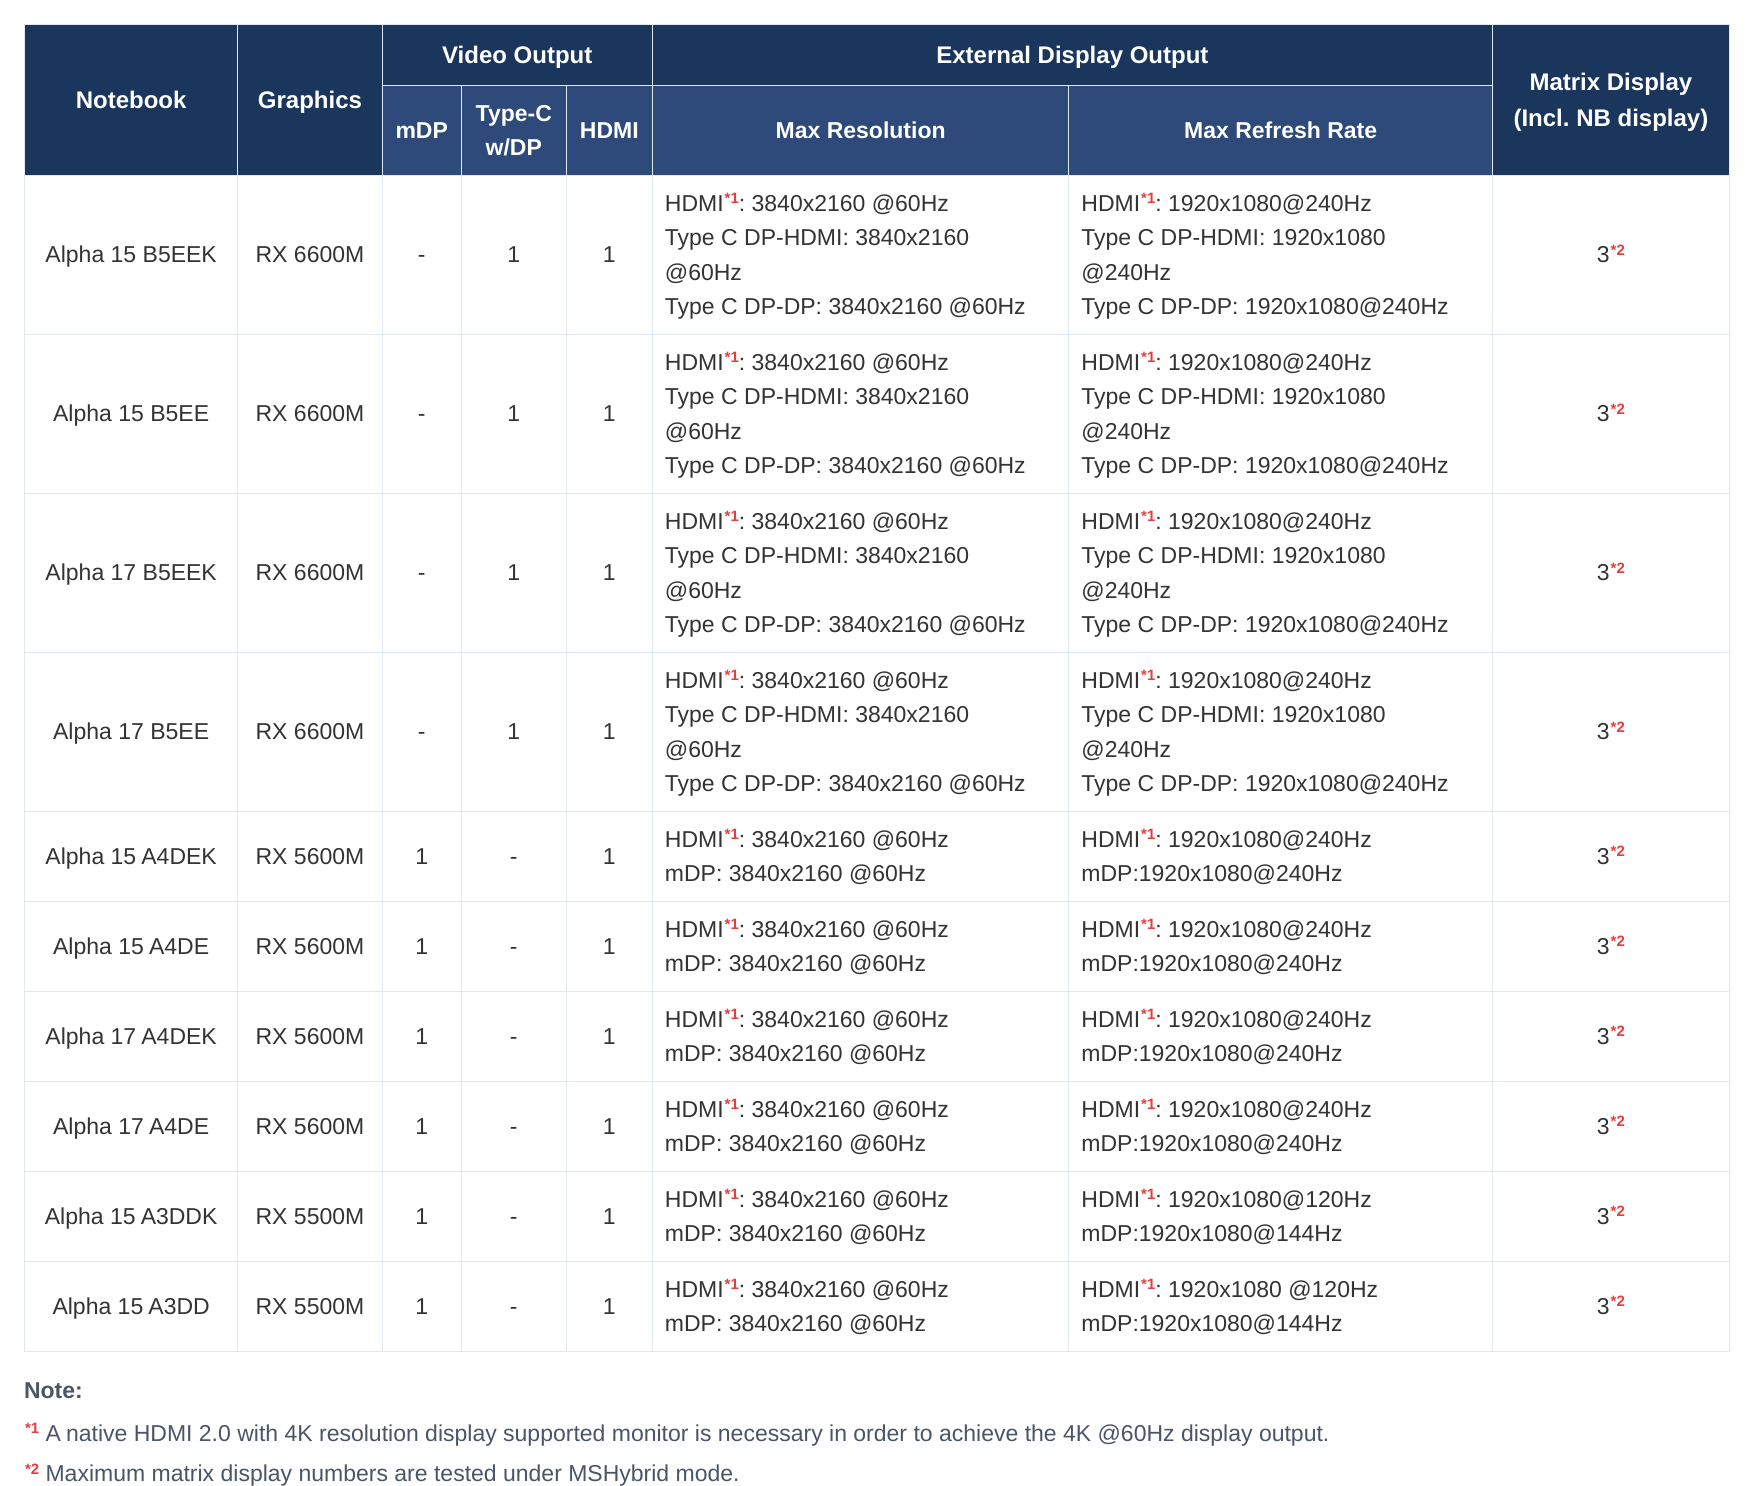Select the Type-C w/DP value for Alpha 17 B5EE
The width and height of the screenshot is (1754, 1486).
coord(514,732)
